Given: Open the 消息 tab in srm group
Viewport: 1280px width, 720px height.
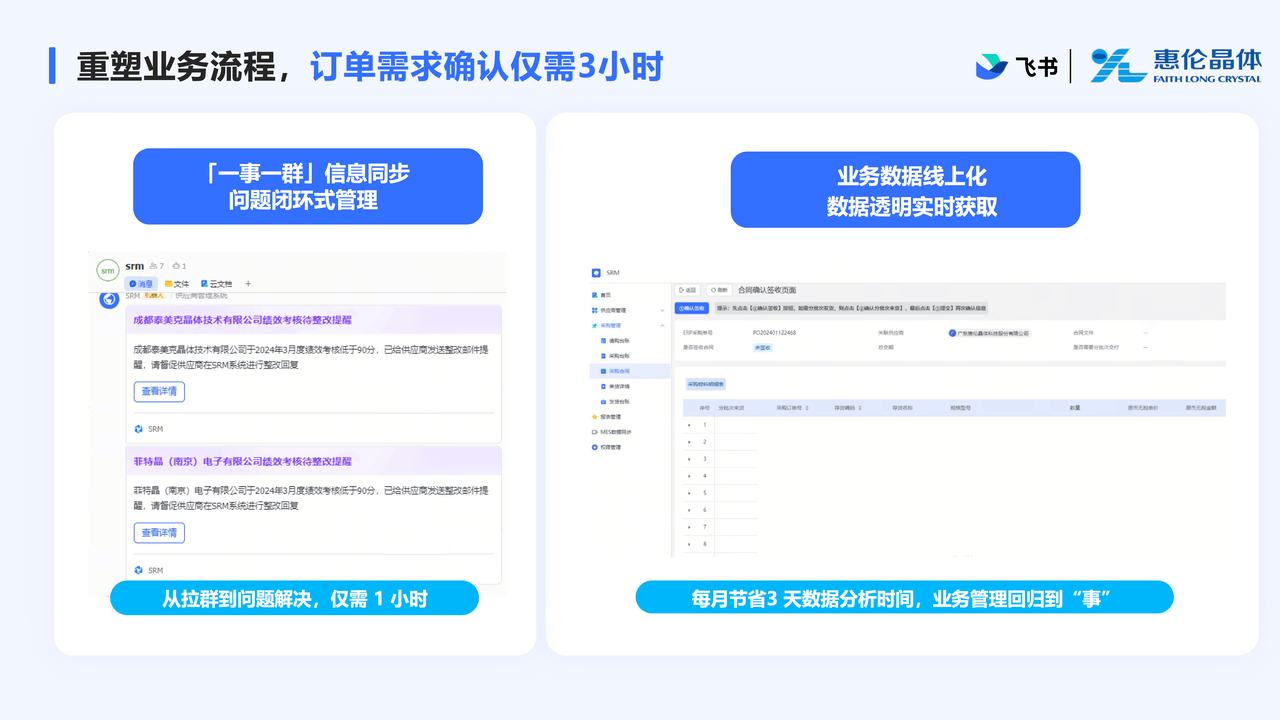Looking at the screenshot, I should 140,284.
